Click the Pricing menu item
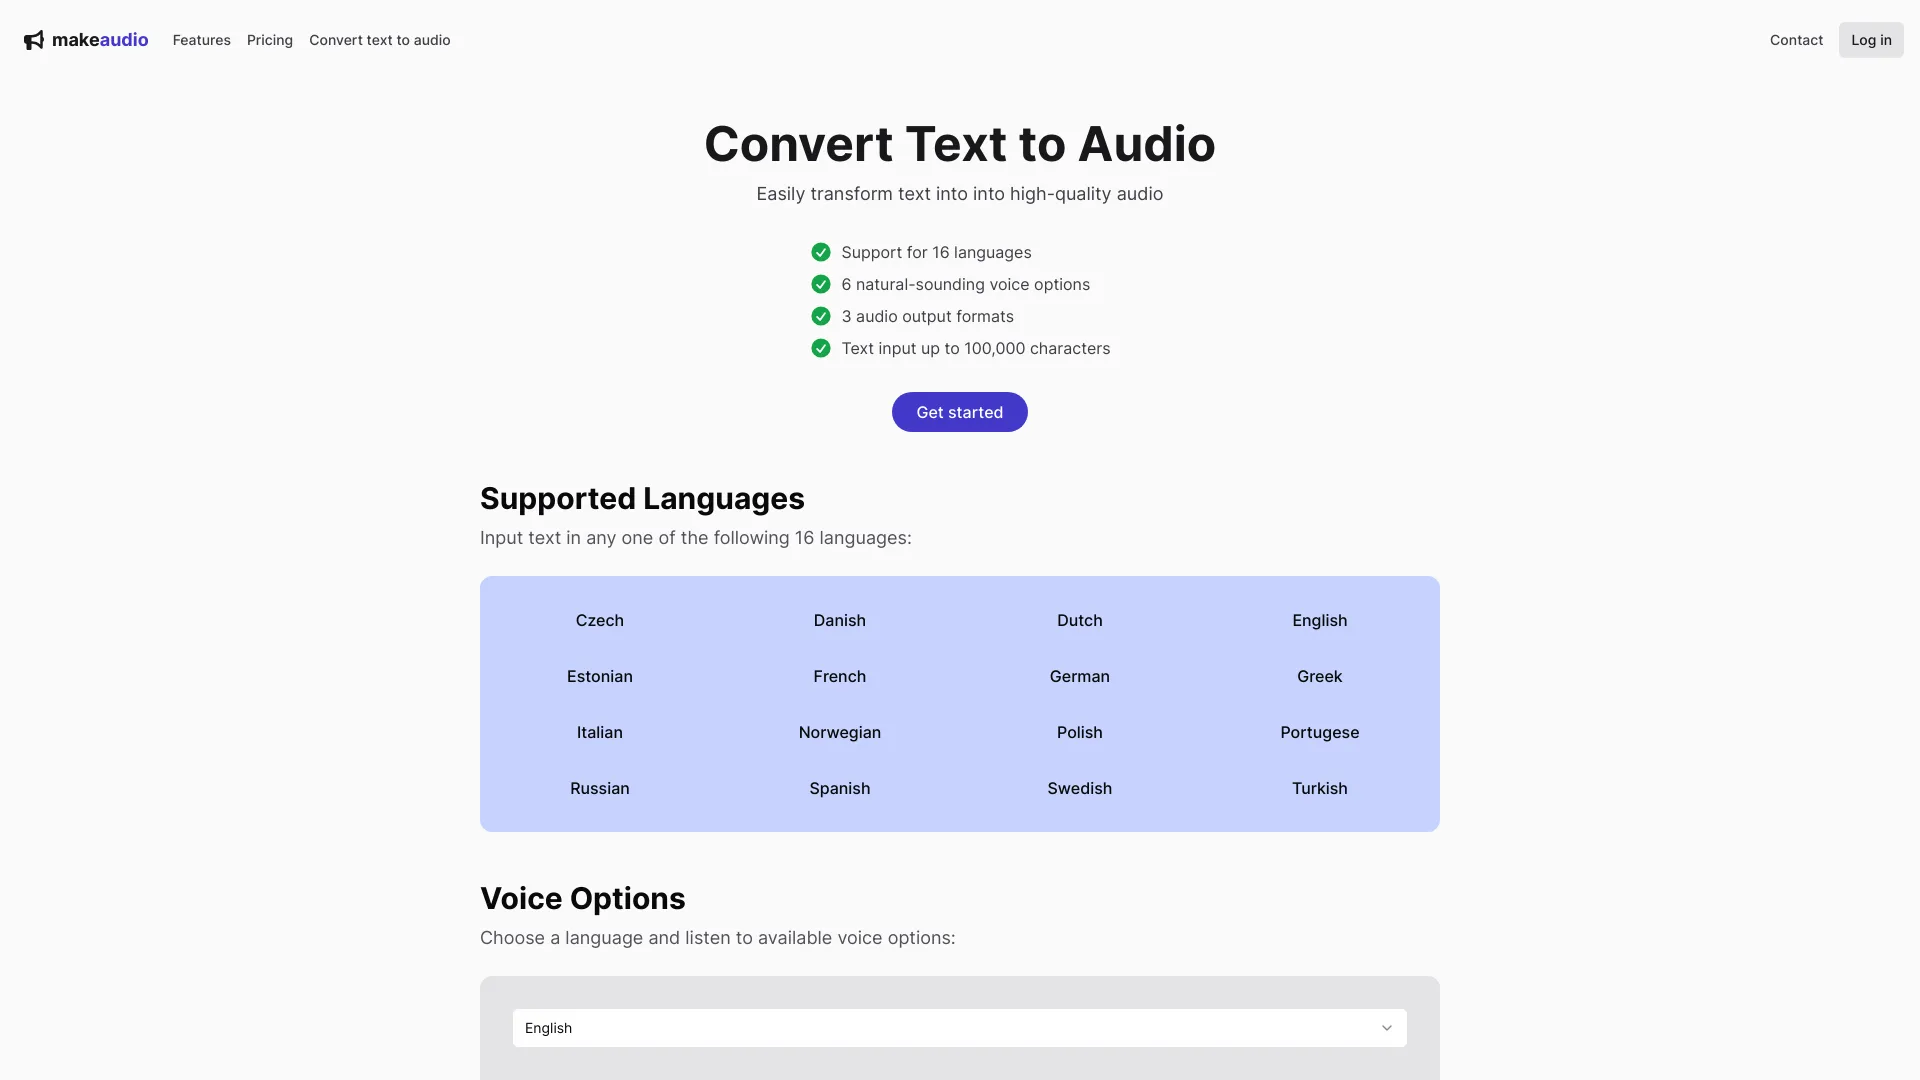Image resolution: width=1920 pixels, height=1080 pixels. (269, 40)
